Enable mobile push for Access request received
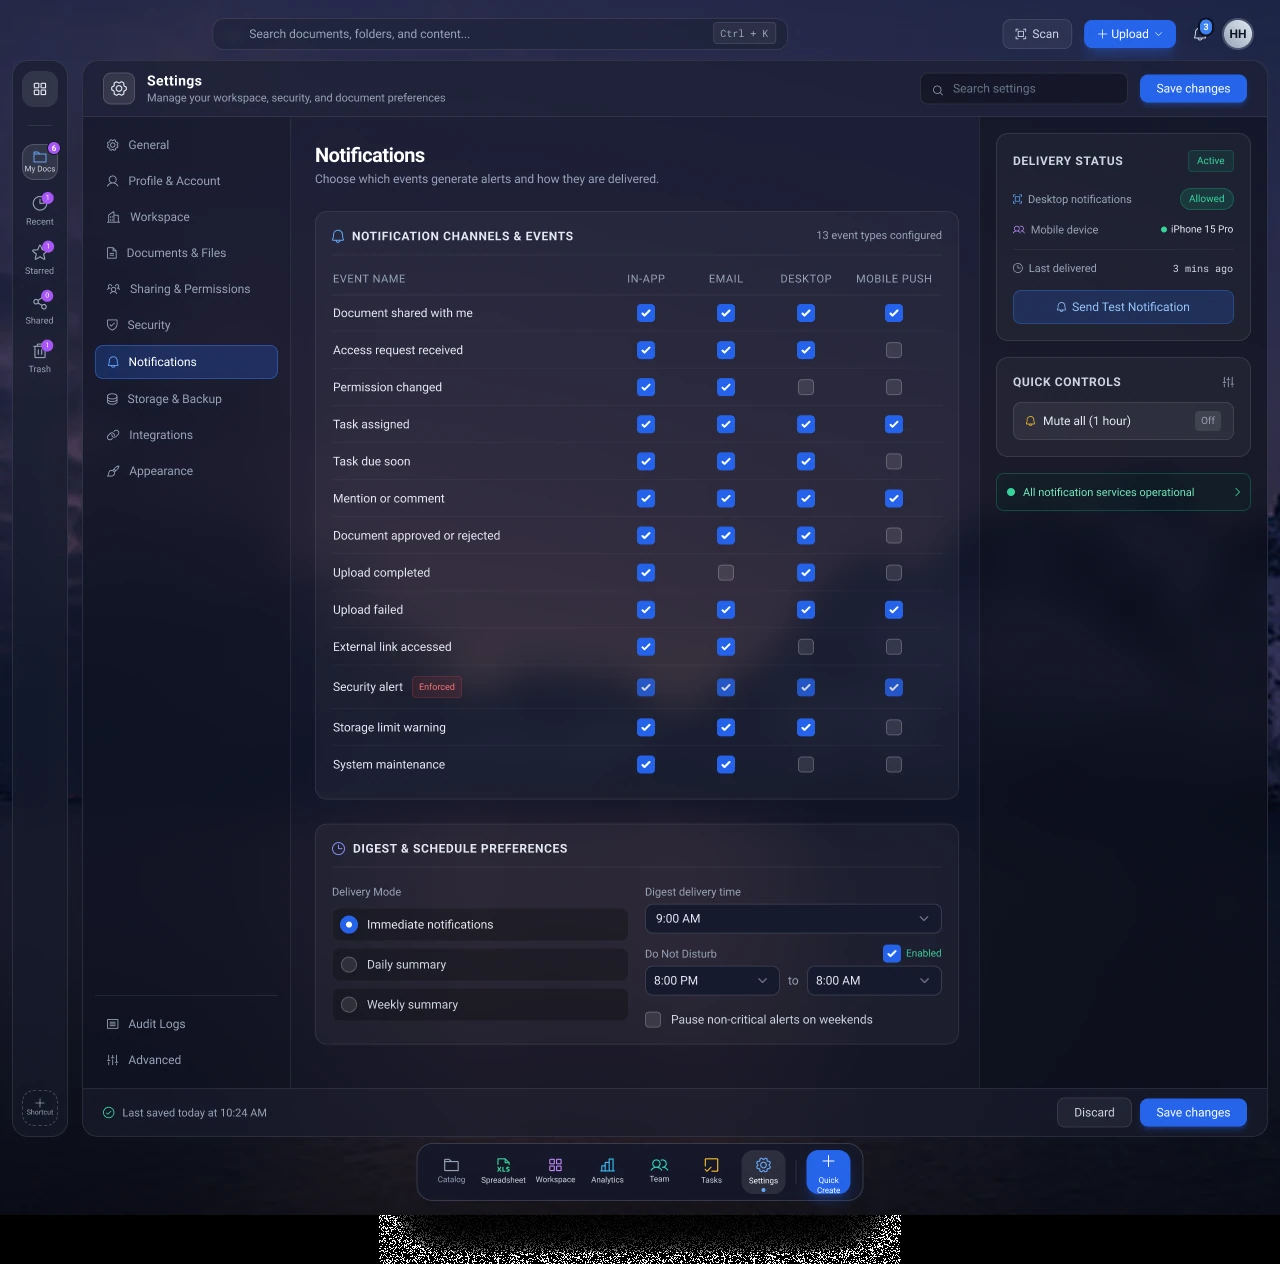Image resolution: width=1280 pixels, height=1264 pixels. (894, 350)
